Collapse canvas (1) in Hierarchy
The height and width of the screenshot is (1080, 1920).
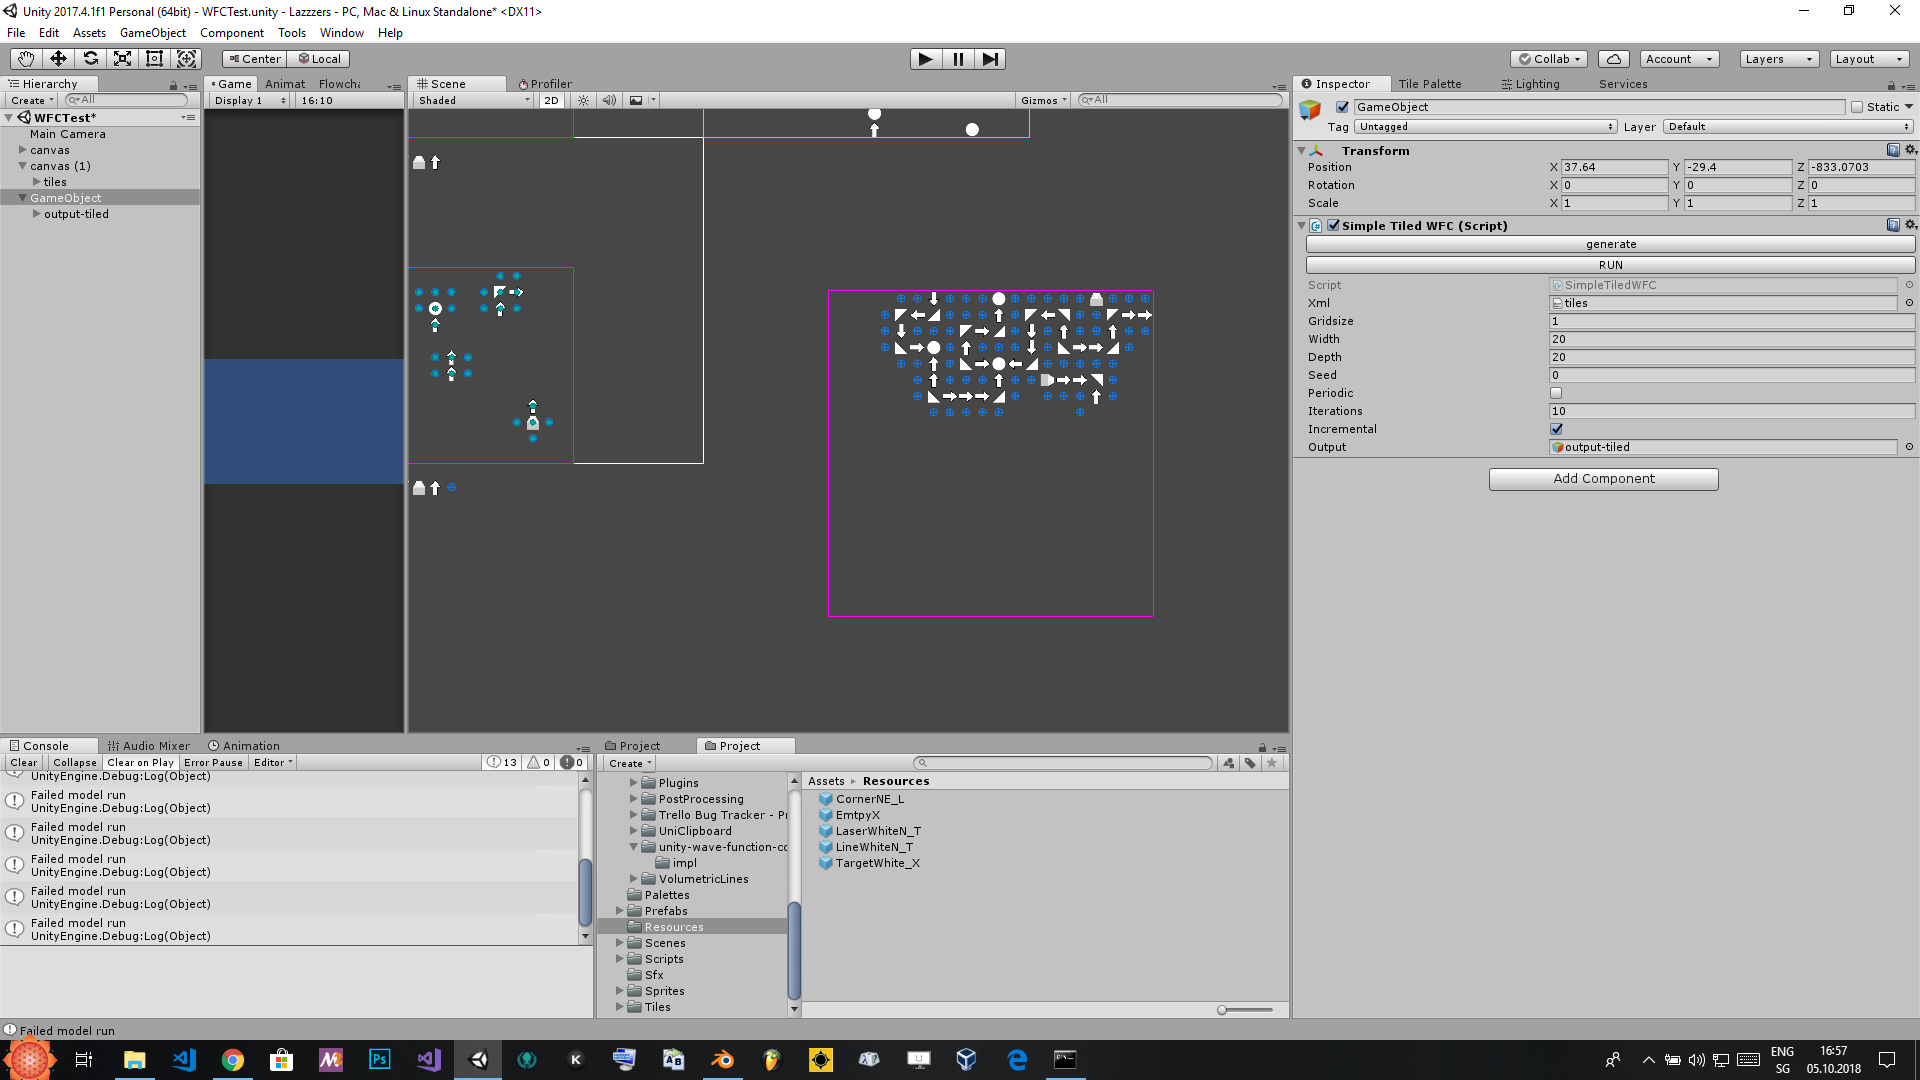coord(23,166)
